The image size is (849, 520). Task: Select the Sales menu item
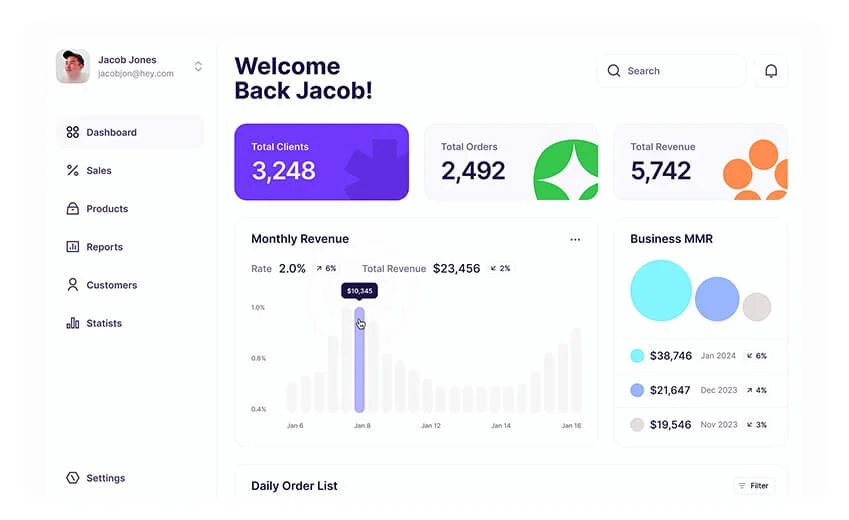pos(99,171)
